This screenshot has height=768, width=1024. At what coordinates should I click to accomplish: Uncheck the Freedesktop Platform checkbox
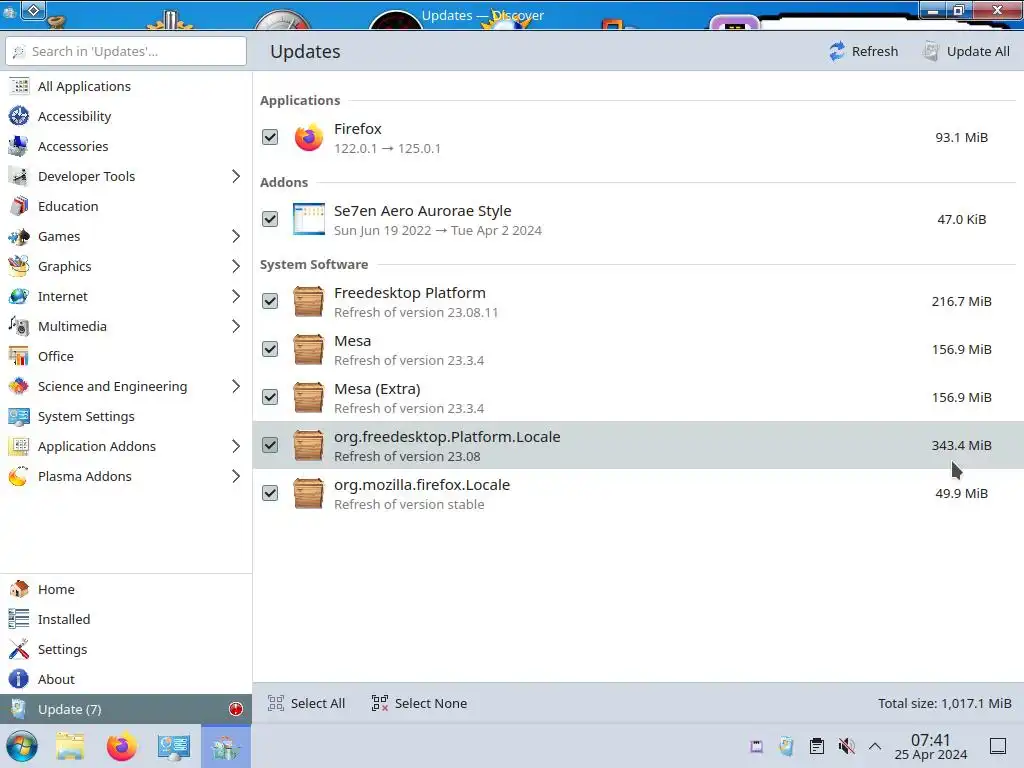(x=270, y=301)
